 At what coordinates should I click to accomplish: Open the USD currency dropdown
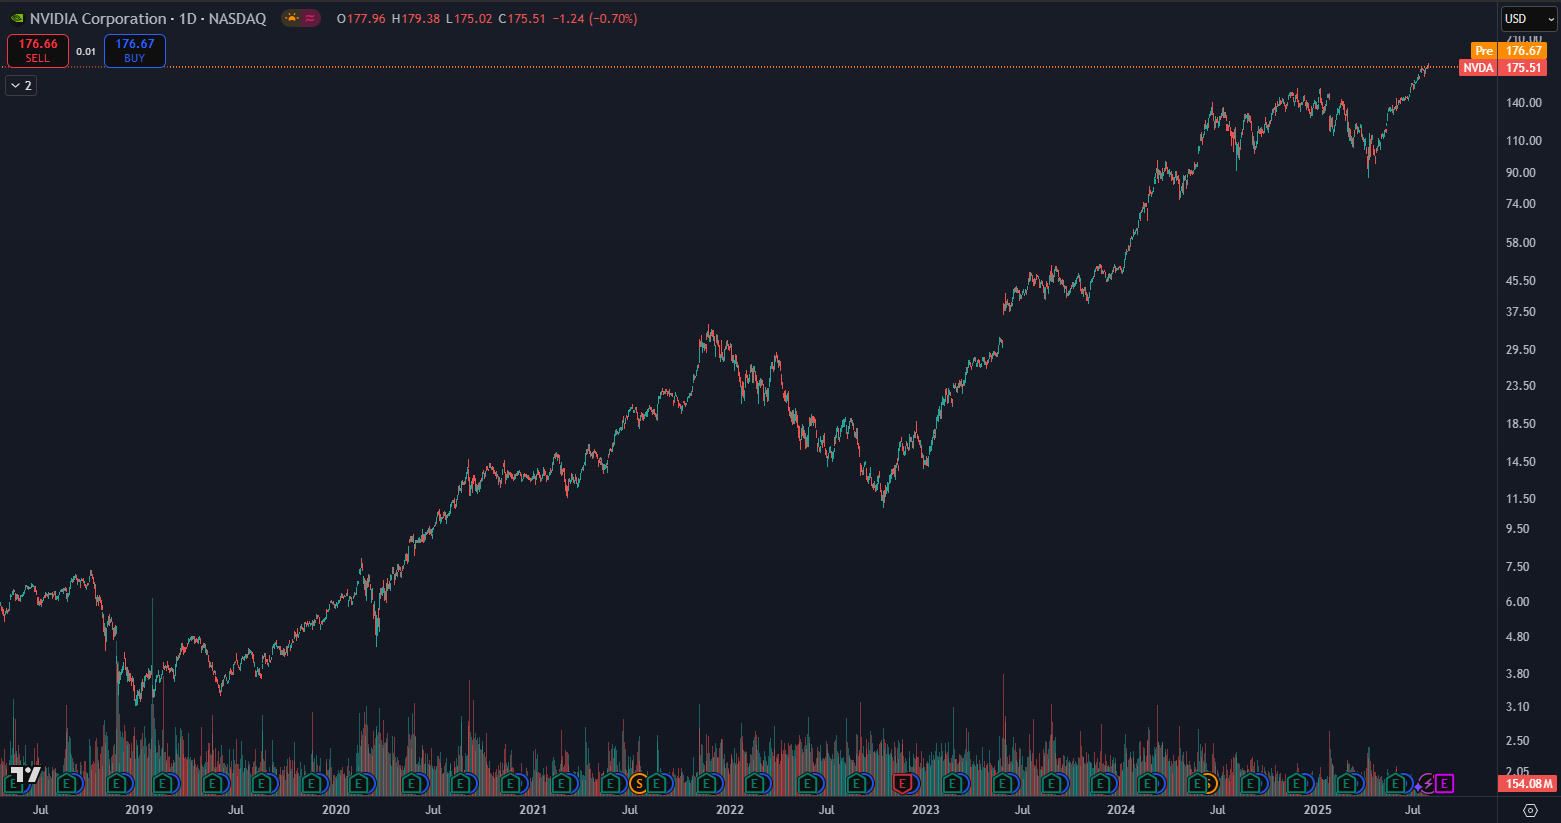[x=1530, y=19]
